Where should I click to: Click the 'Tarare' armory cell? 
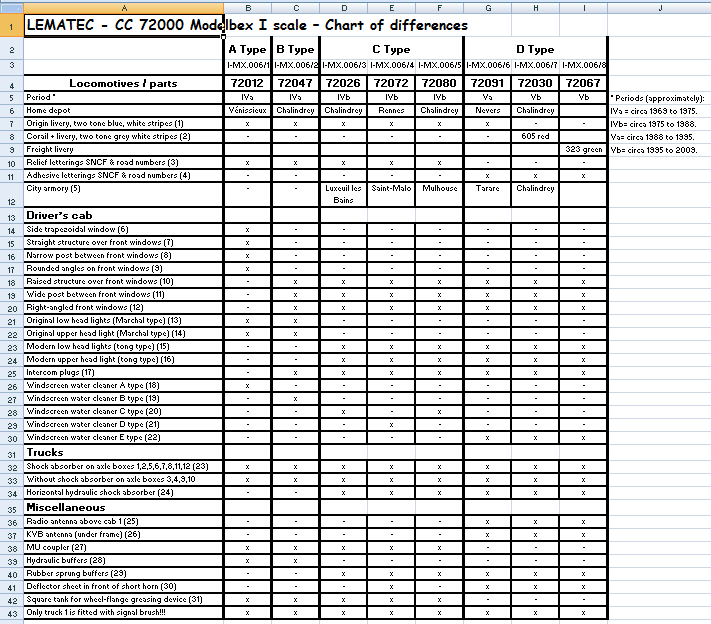[487, 194]
